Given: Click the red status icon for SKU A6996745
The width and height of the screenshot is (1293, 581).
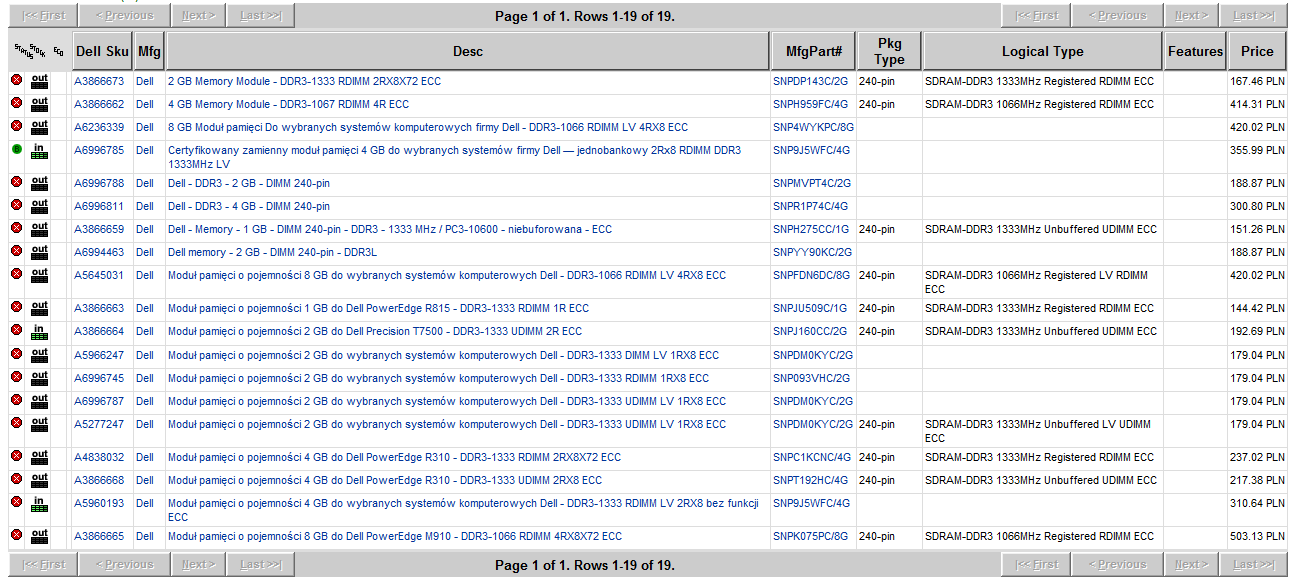Looking at the screenshot, I should (x=16, y=377).
